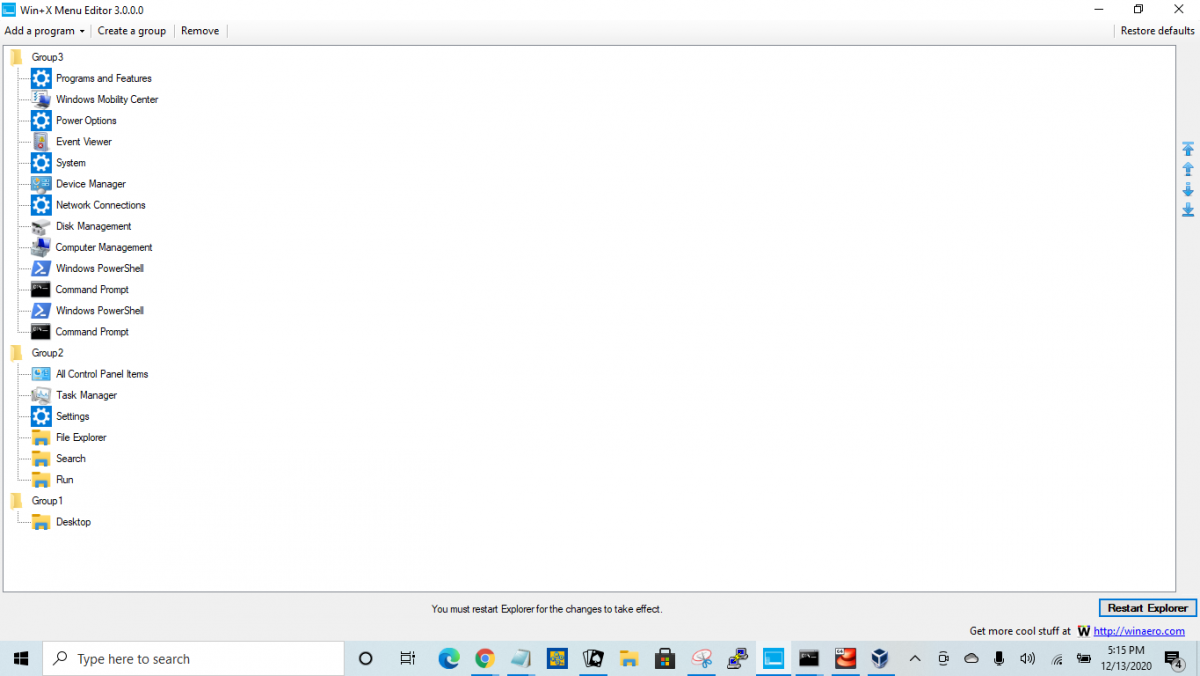
Task: Select the Network Connections gear icon
Action: [x=41, y=205]
